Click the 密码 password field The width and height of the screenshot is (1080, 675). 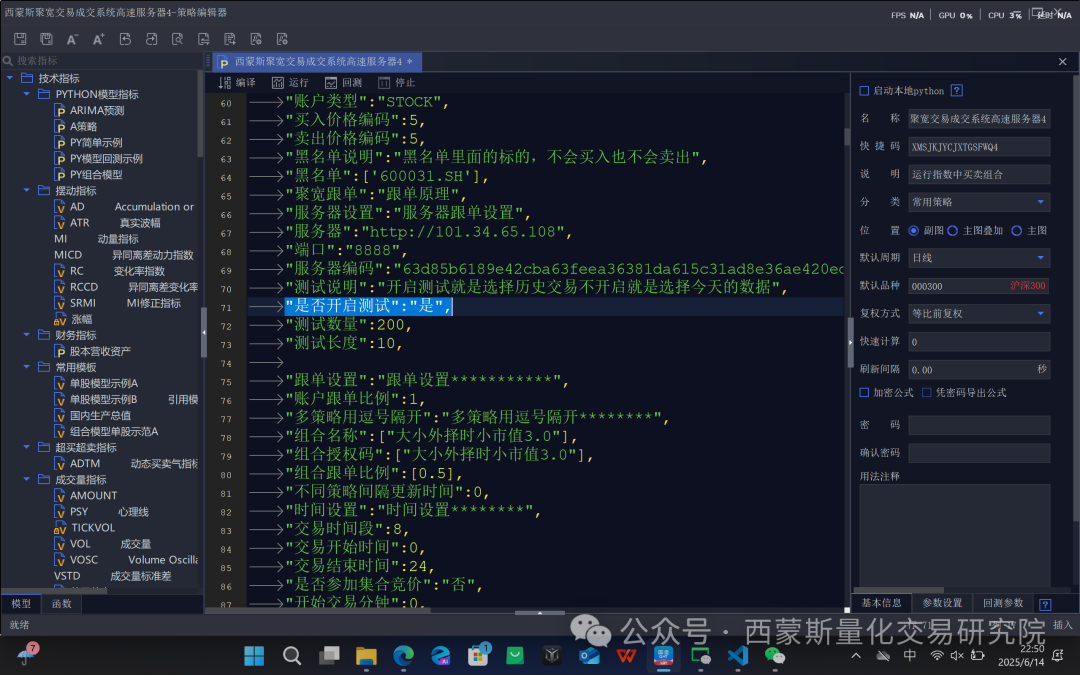(x=979, y=425)
